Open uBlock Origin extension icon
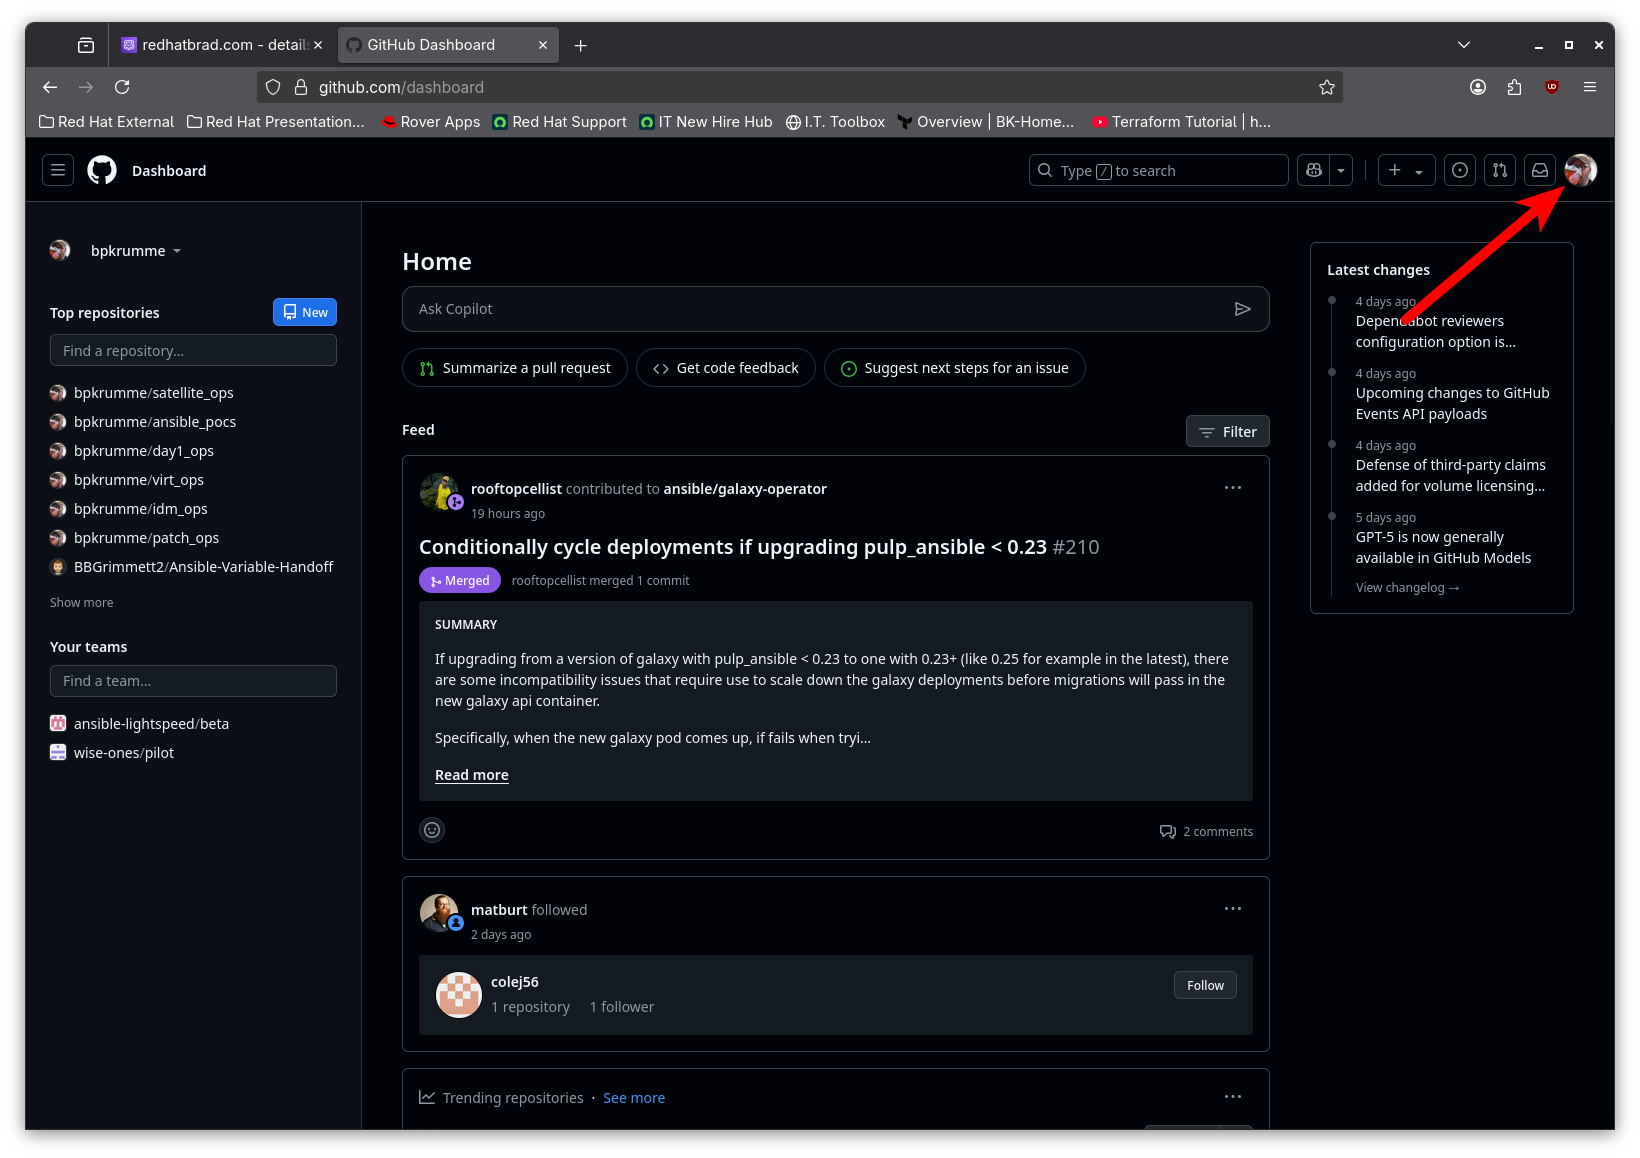Image resolution: width=1640 pixels, height=1158 pixels. (1552, 87)
